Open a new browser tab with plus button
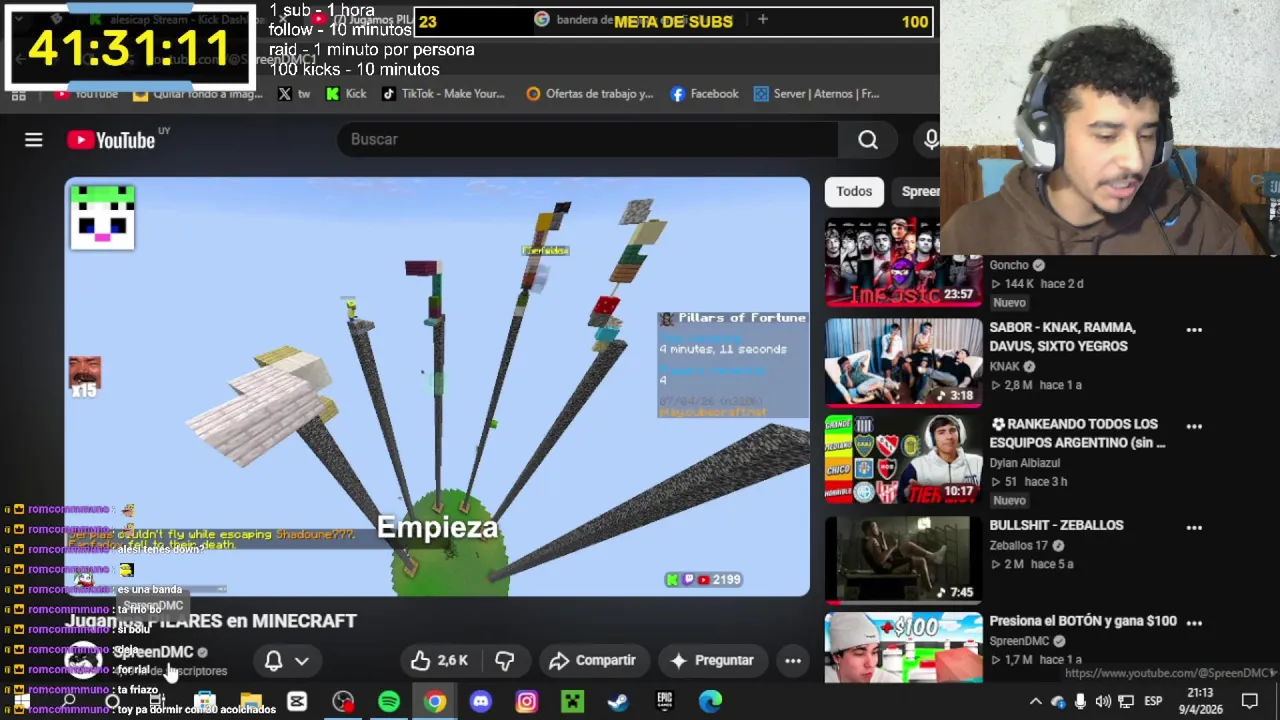Image resolution: width=1280 pixels, height=720 pixels. [x=763, y=19]
